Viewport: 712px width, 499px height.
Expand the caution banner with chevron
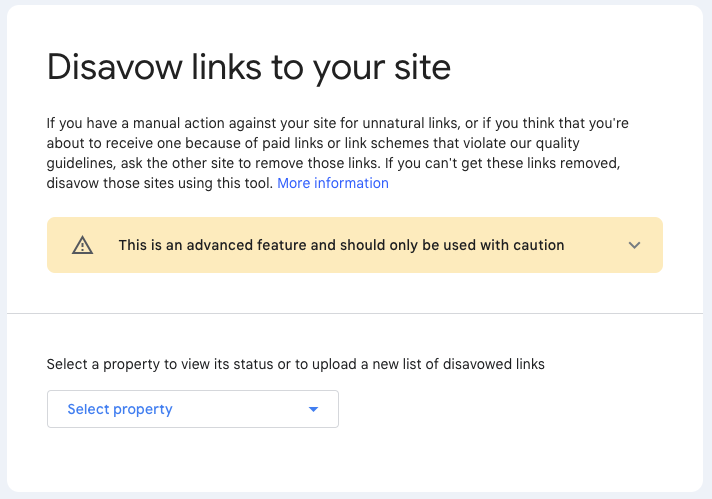pos(634,245)
